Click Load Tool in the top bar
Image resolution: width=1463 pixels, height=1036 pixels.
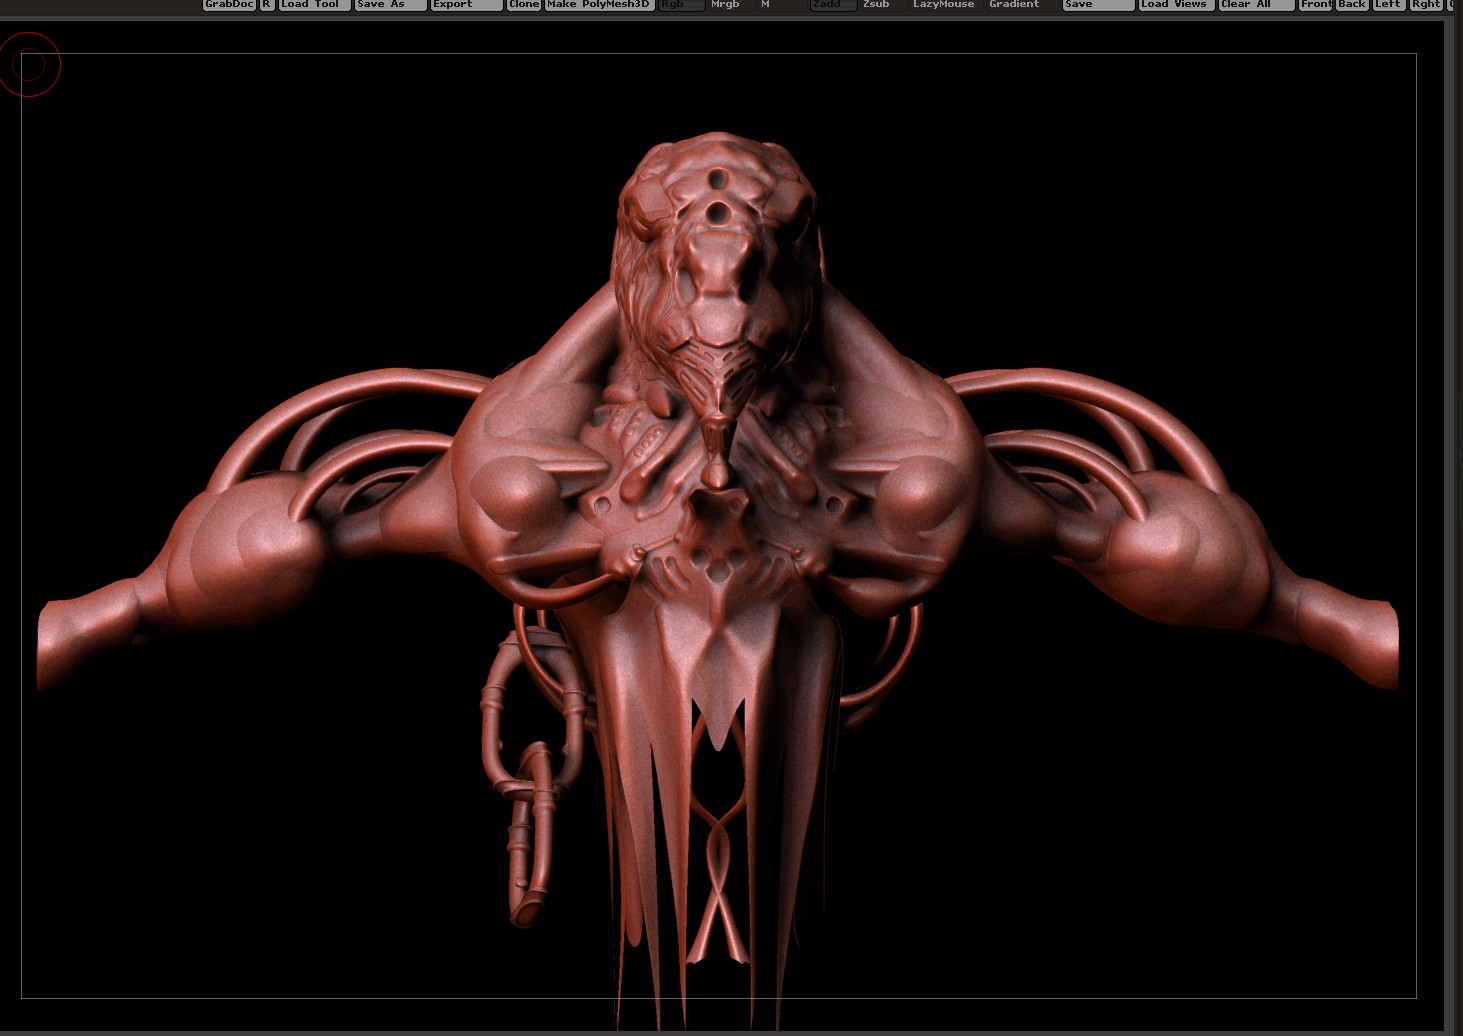coord(314,5)
